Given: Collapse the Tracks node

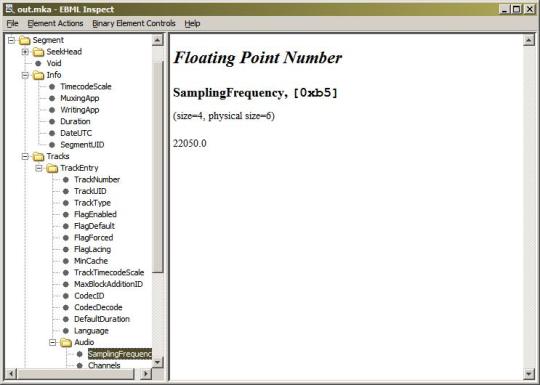Looking at the screenshot, I should point(25,157).
